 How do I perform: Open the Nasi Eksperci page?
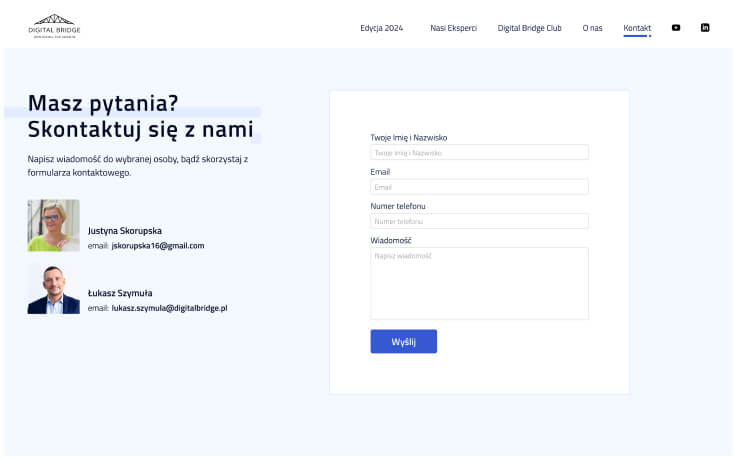pos(453,28)
